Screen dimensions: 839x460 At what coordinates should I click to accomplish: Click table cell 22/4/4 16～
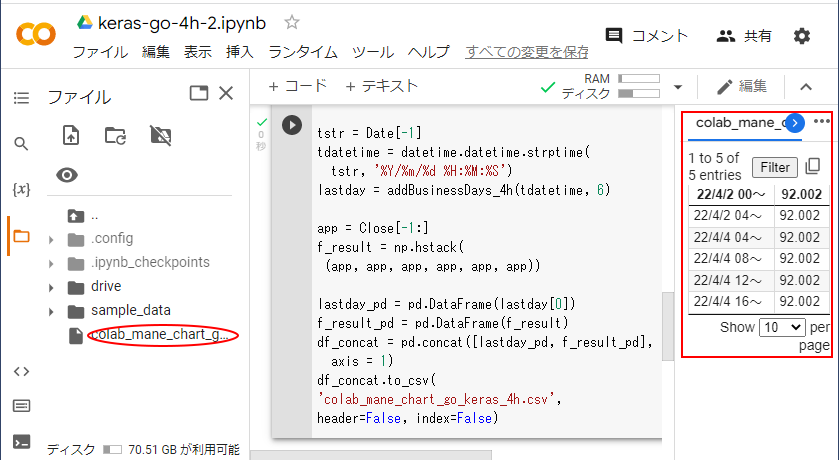coord(730,302)
